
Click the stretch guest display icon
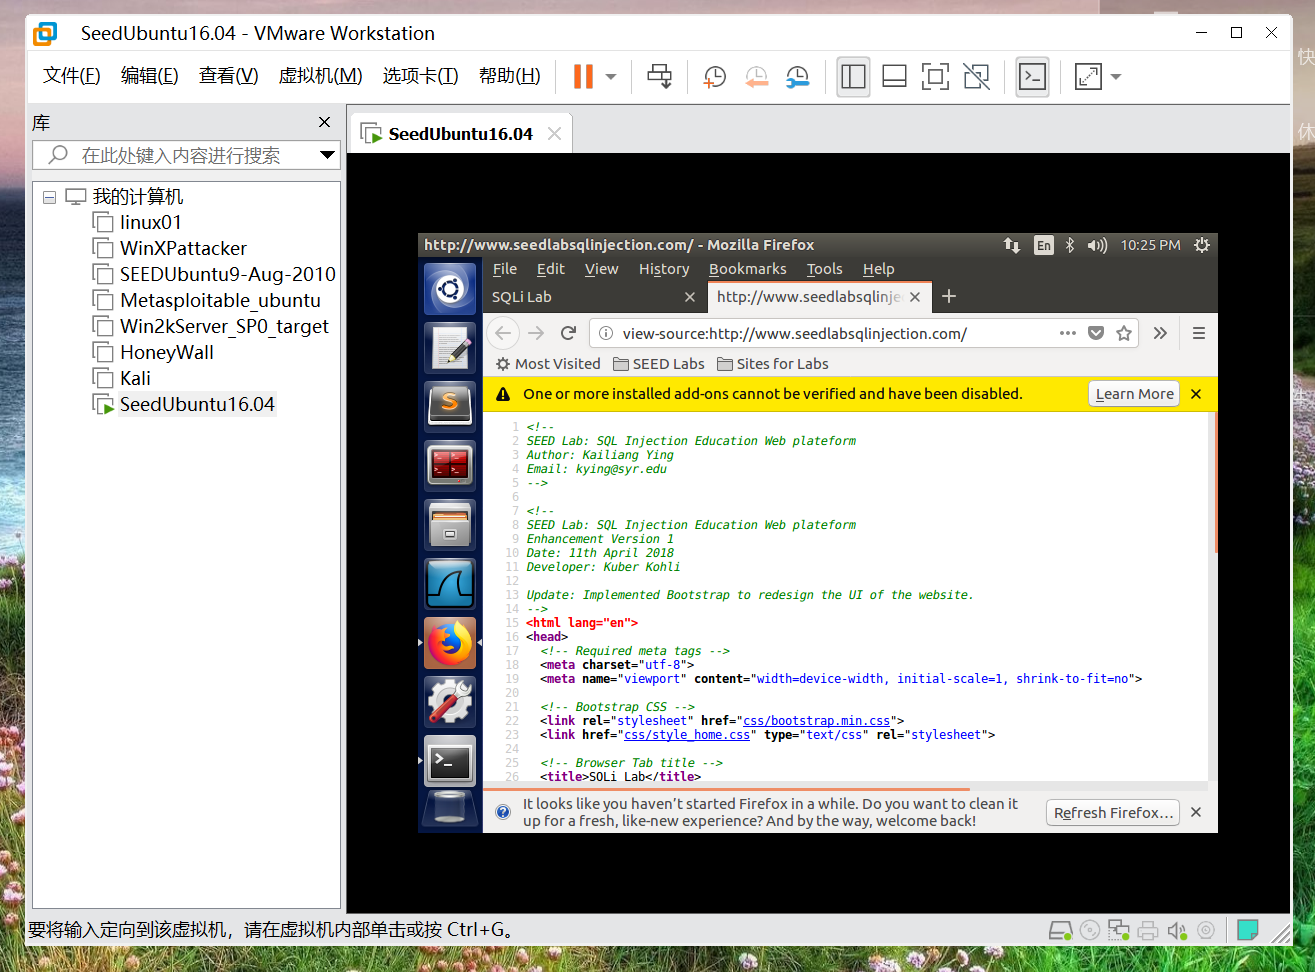[1087, 76]
